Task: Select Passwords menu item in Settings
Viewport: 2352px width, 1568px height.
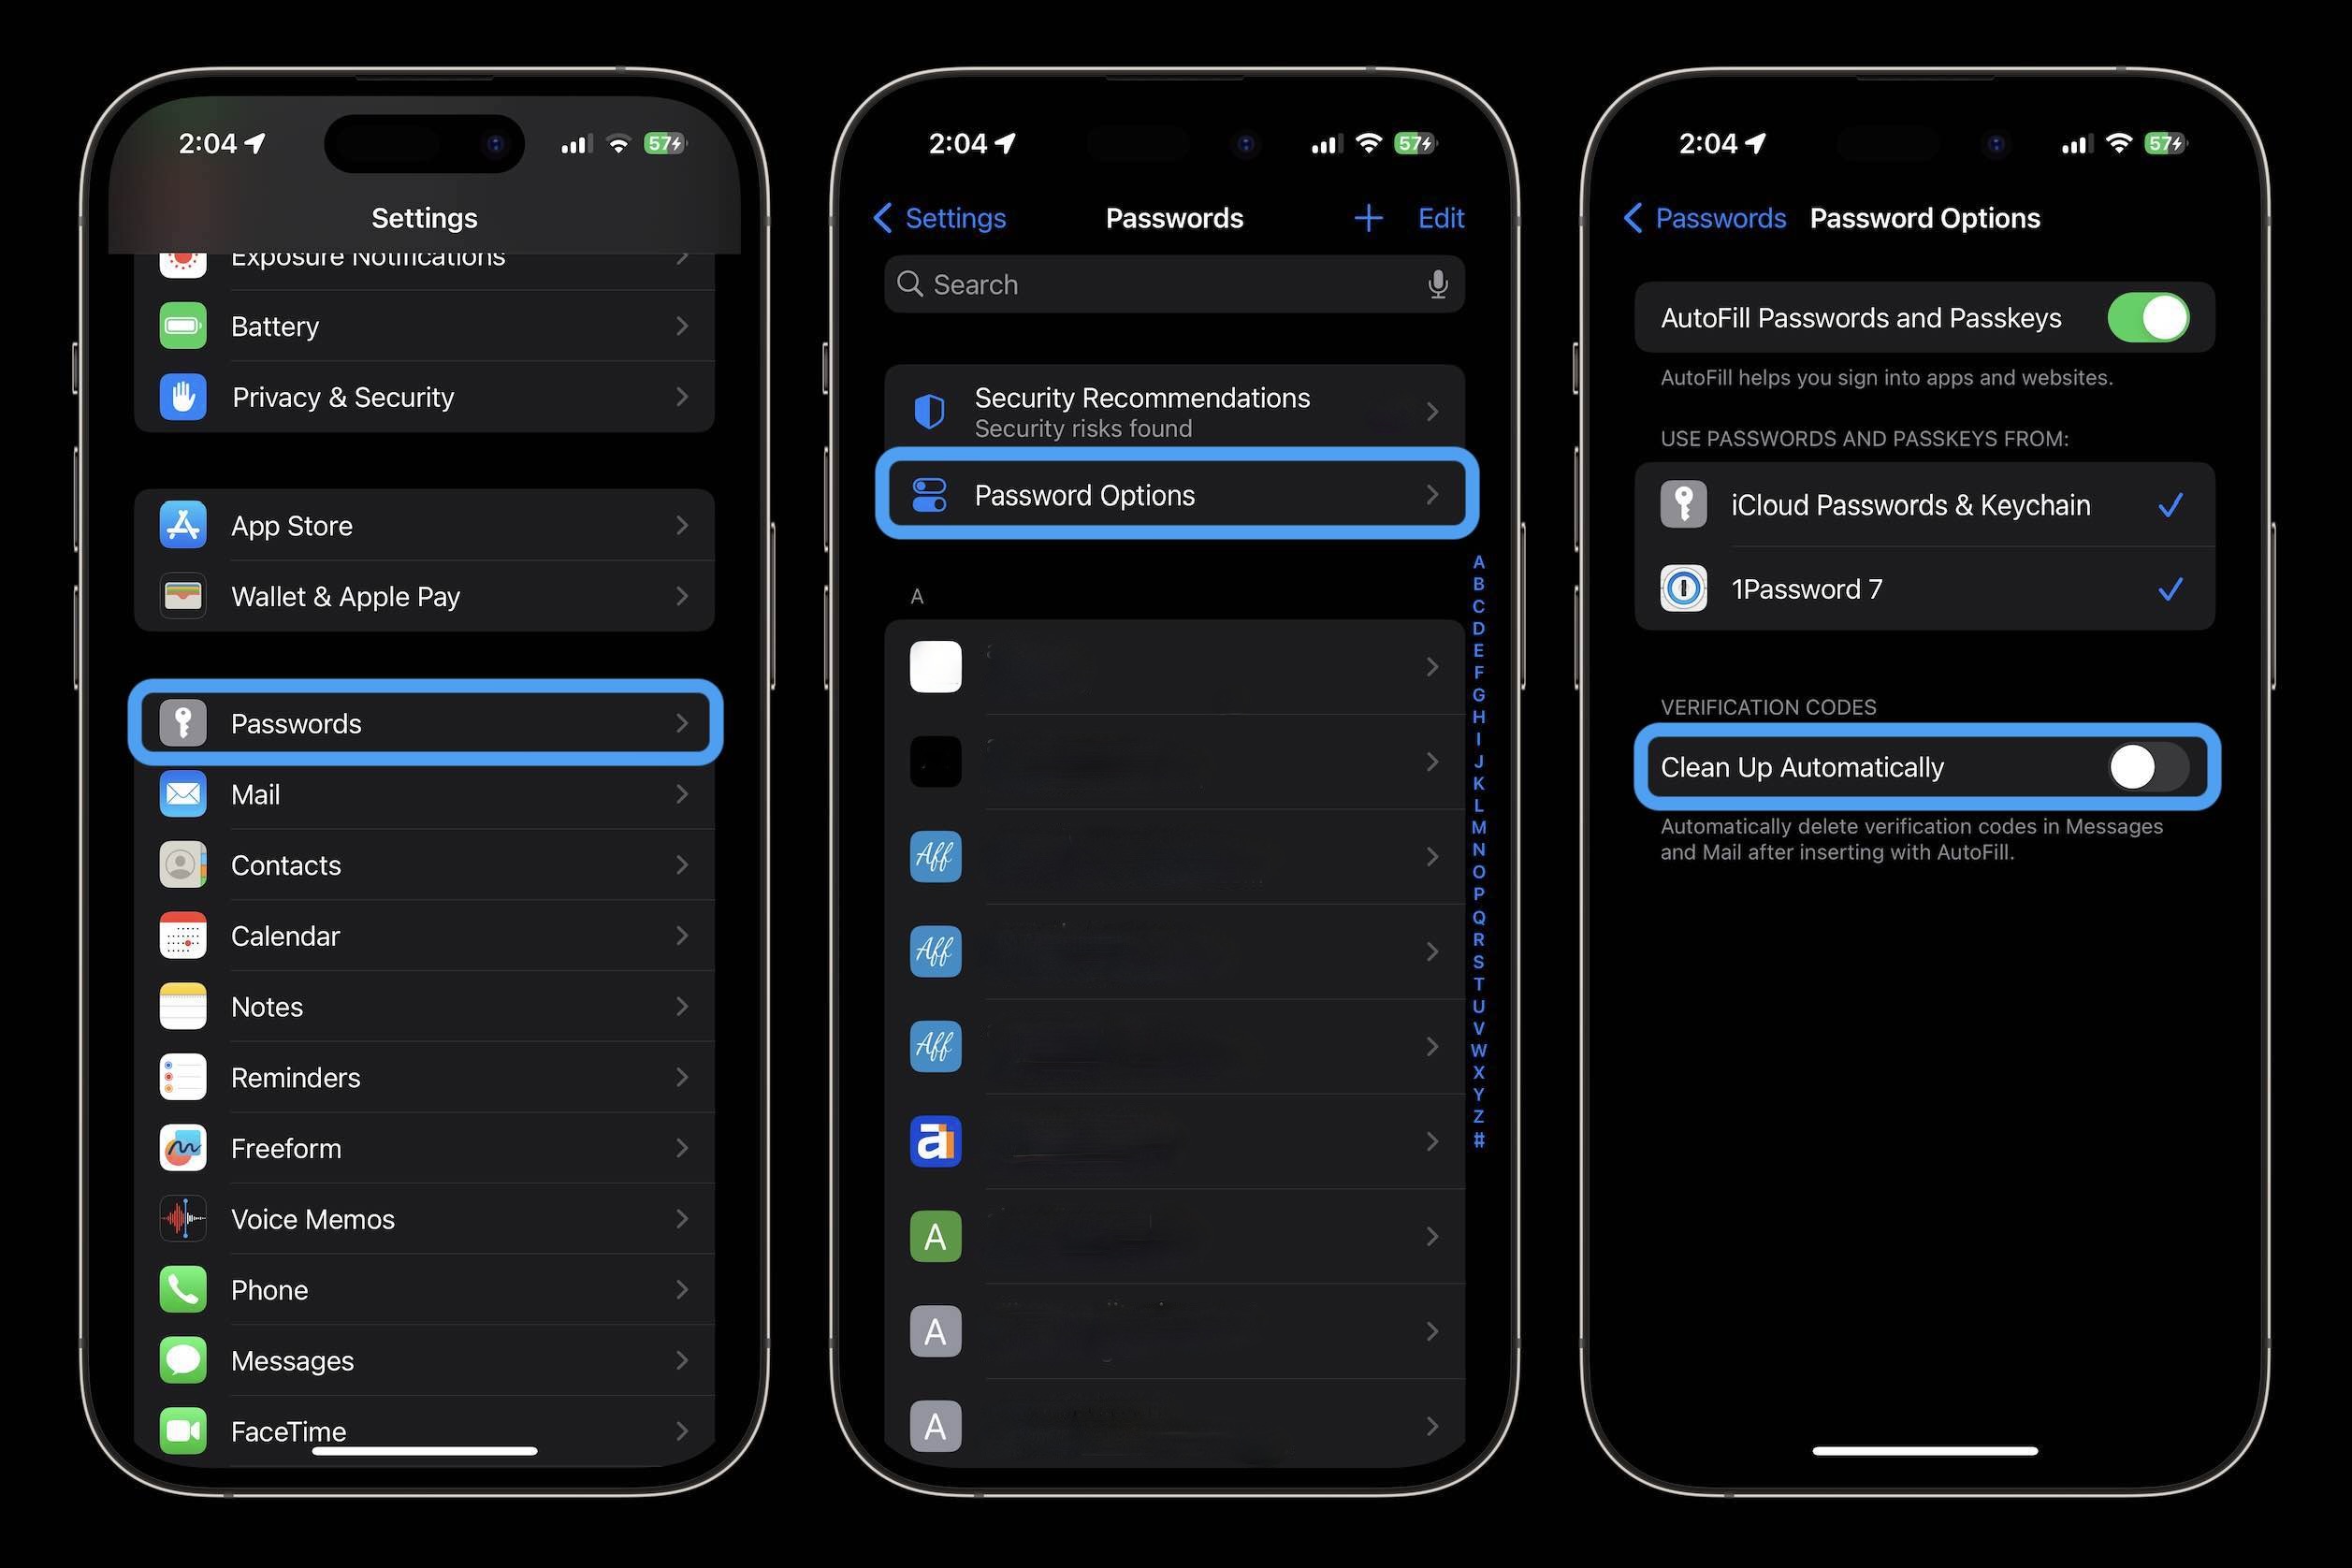Action: tap(426, 723)
